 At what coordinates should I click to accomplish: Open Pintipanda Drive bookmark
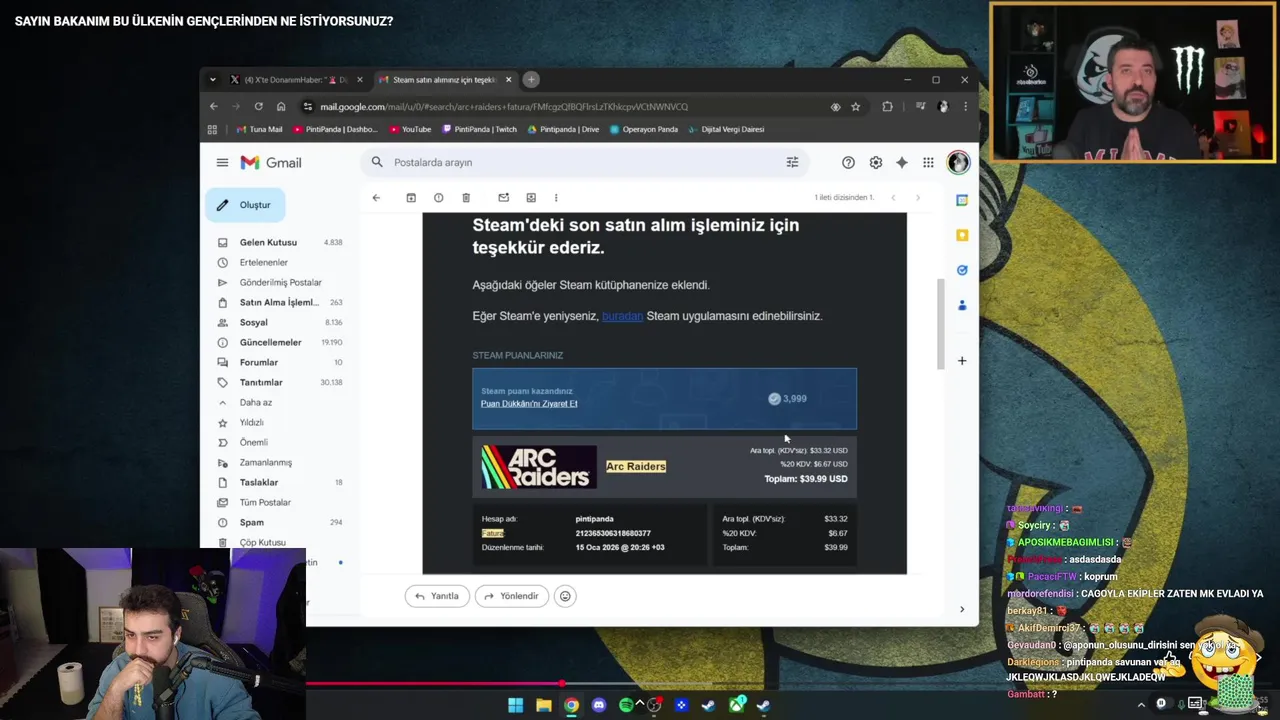tap(563, 129)
